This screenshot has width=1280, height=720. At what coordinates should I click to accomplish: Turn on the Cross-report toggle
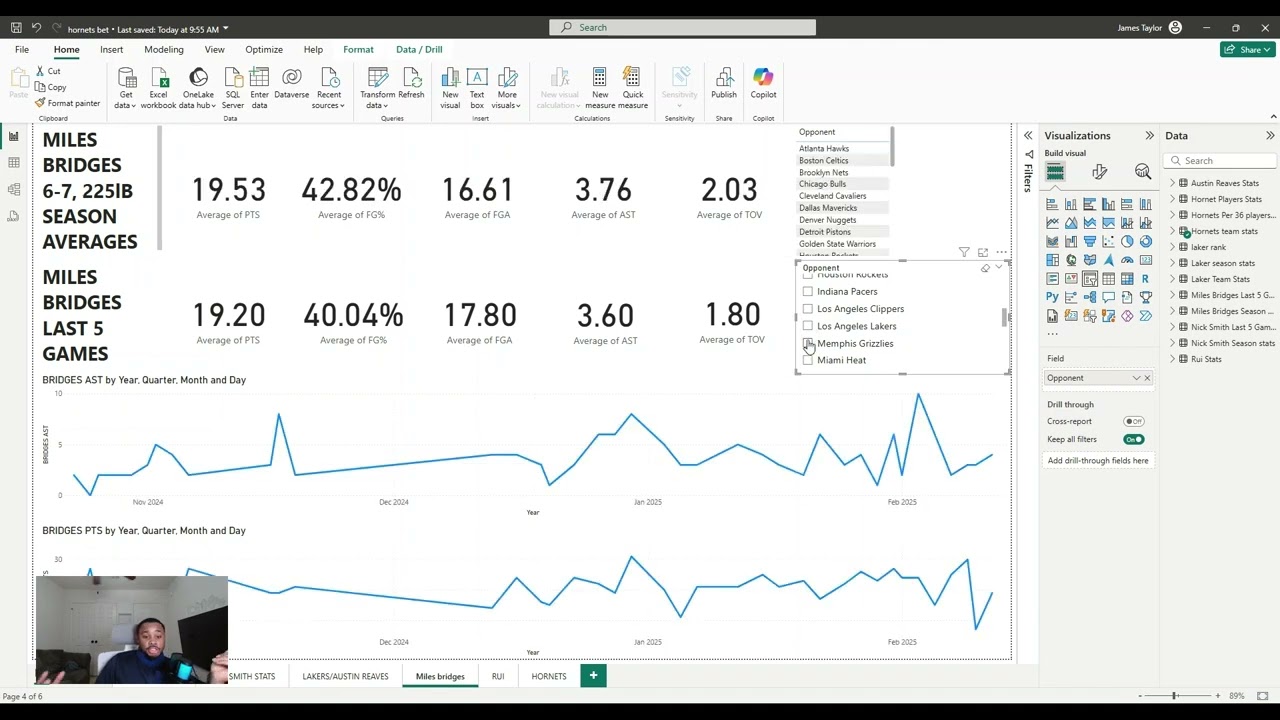coord(1133,421)
